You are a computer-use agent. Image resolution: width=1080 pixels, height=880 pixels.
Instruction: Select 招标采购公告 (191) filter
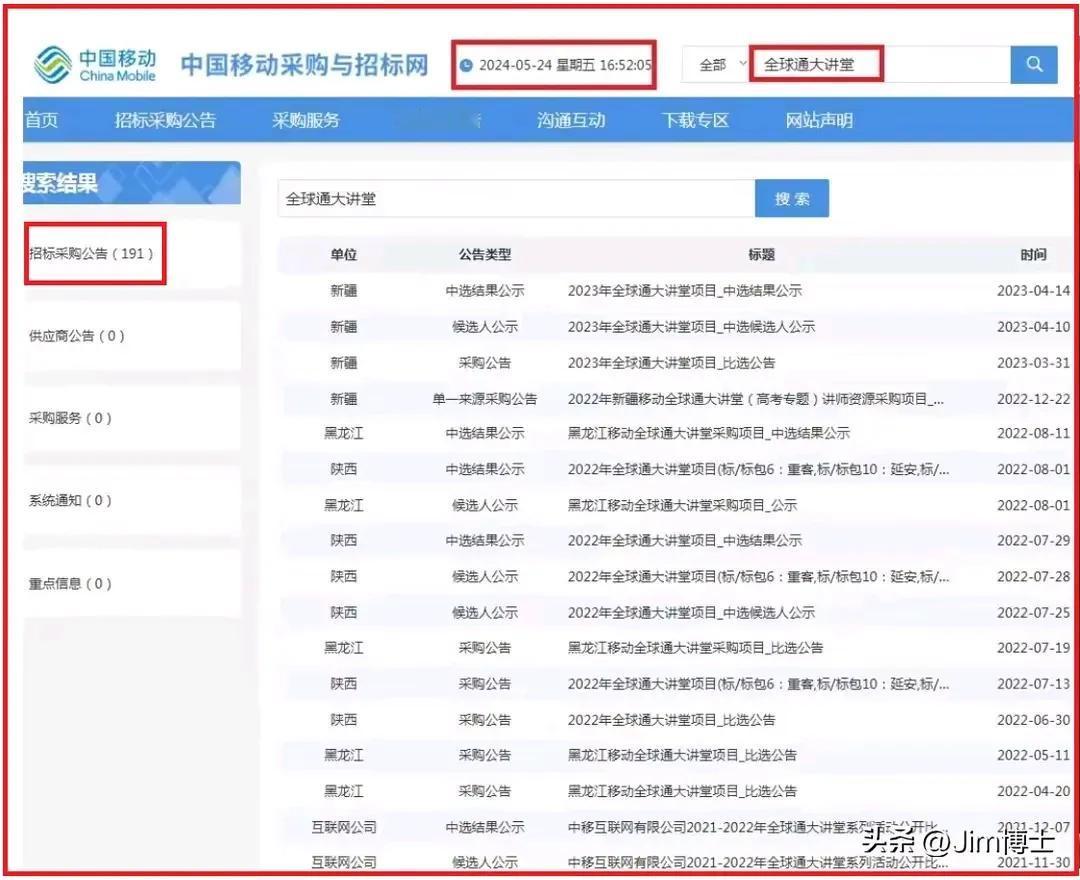tap(92, 253)
